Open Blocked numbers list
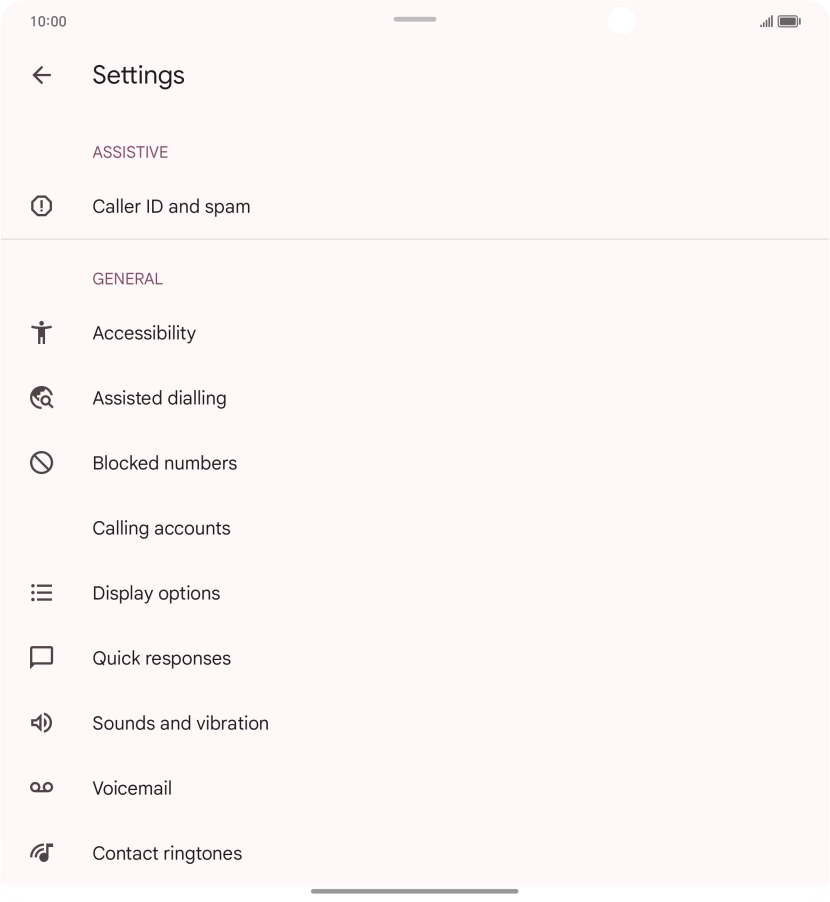Viewport: 830px width, 902px height. pyautogui.click(x=165, y=463)
